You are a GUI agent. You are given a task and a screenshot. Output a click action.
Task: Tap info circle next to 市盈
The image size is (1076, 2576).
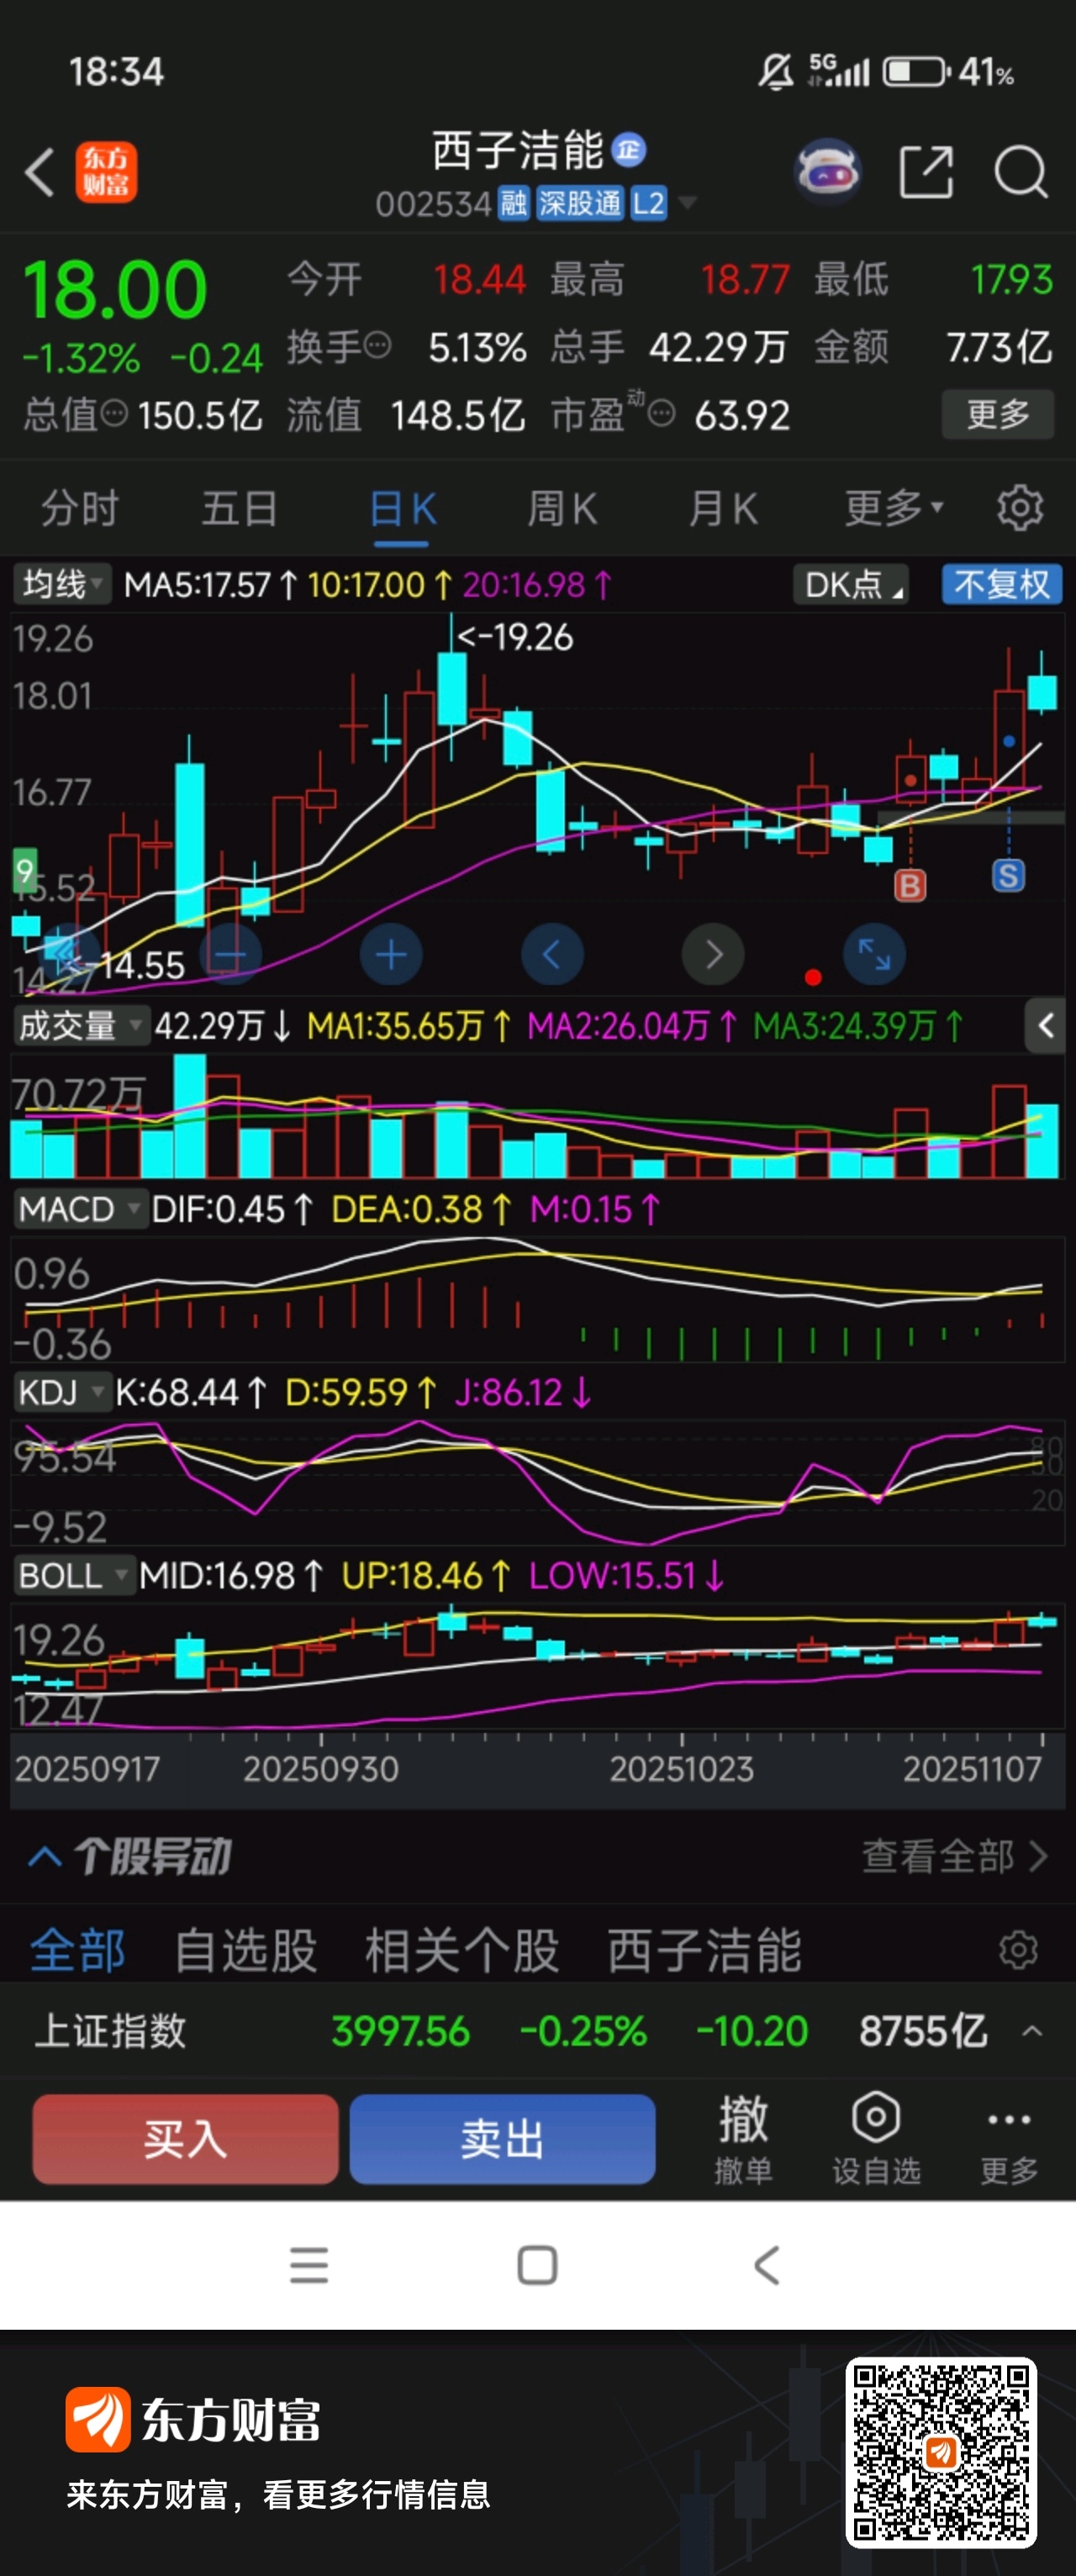pos(661,413)
